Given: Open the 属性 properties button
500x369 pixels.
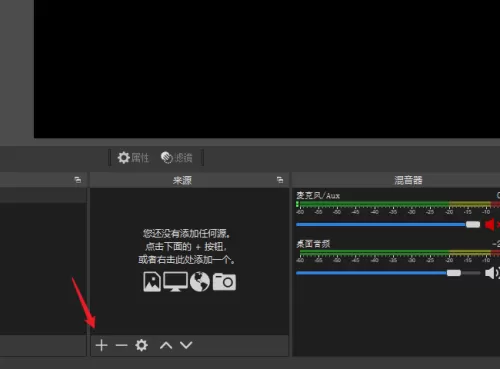Looking at the screenshot, I should click(133, 157).
